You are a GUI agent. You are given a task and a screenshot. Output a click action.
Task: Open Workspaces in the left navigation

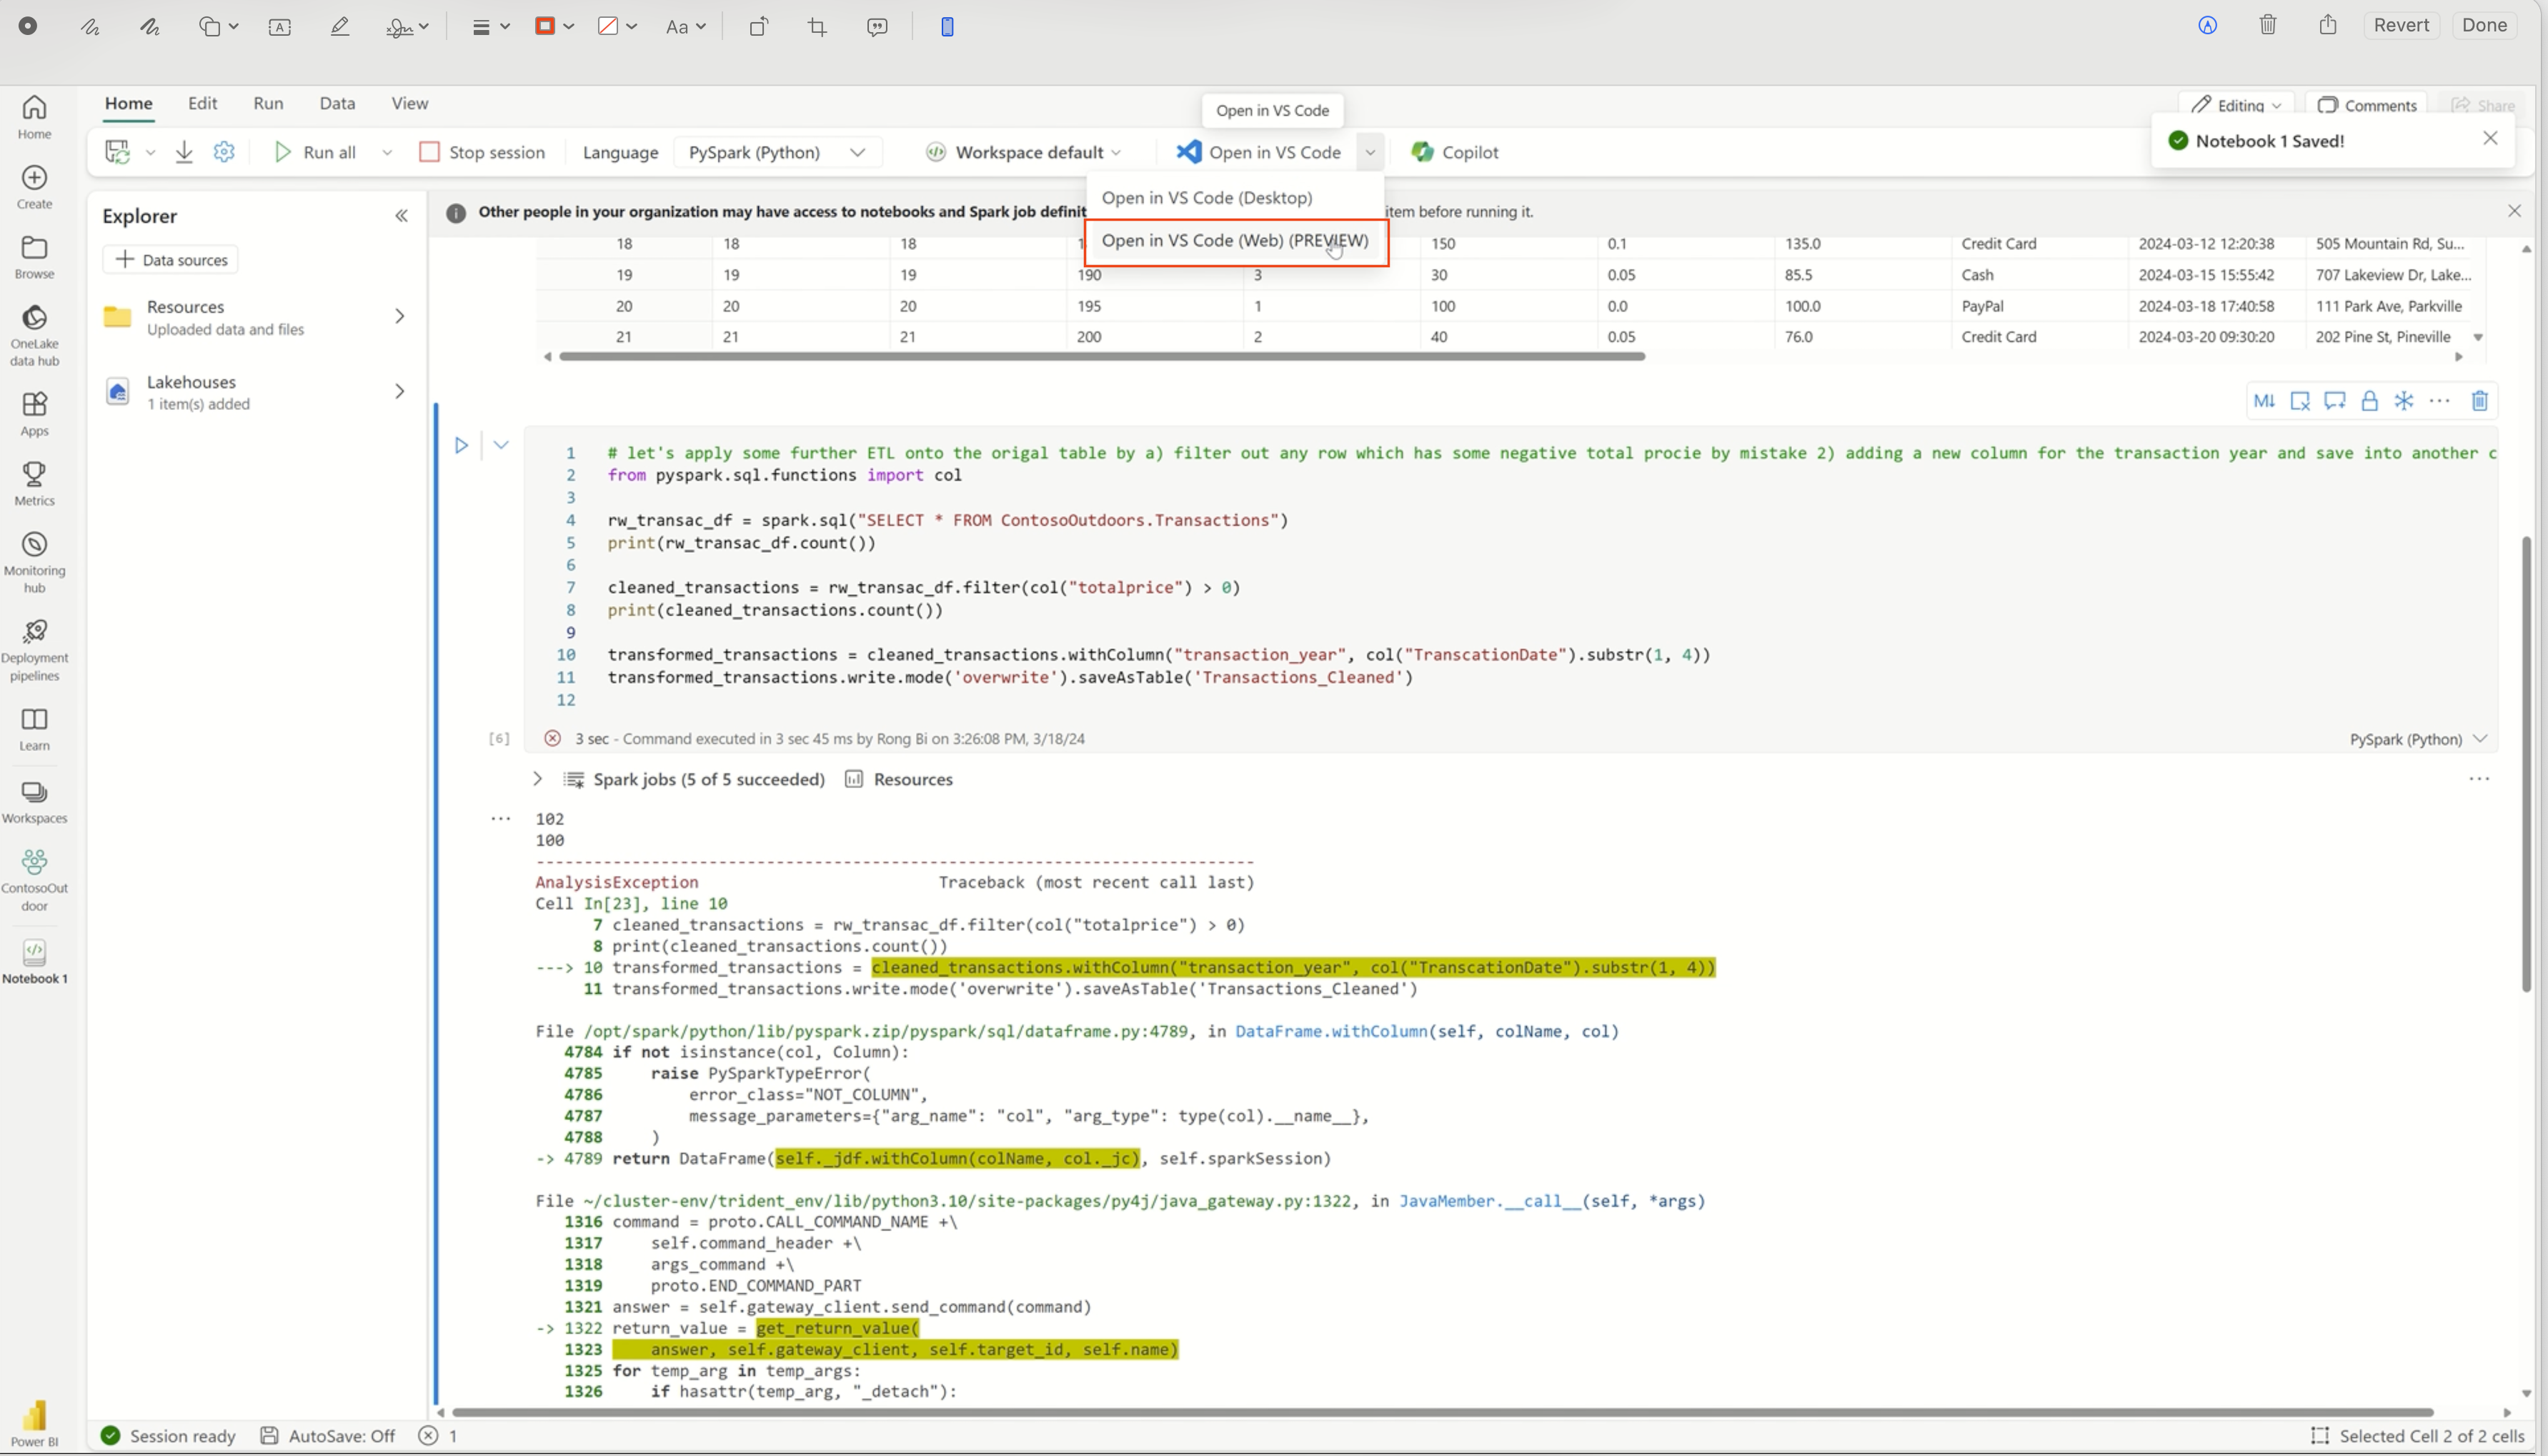tap(34, 802)
